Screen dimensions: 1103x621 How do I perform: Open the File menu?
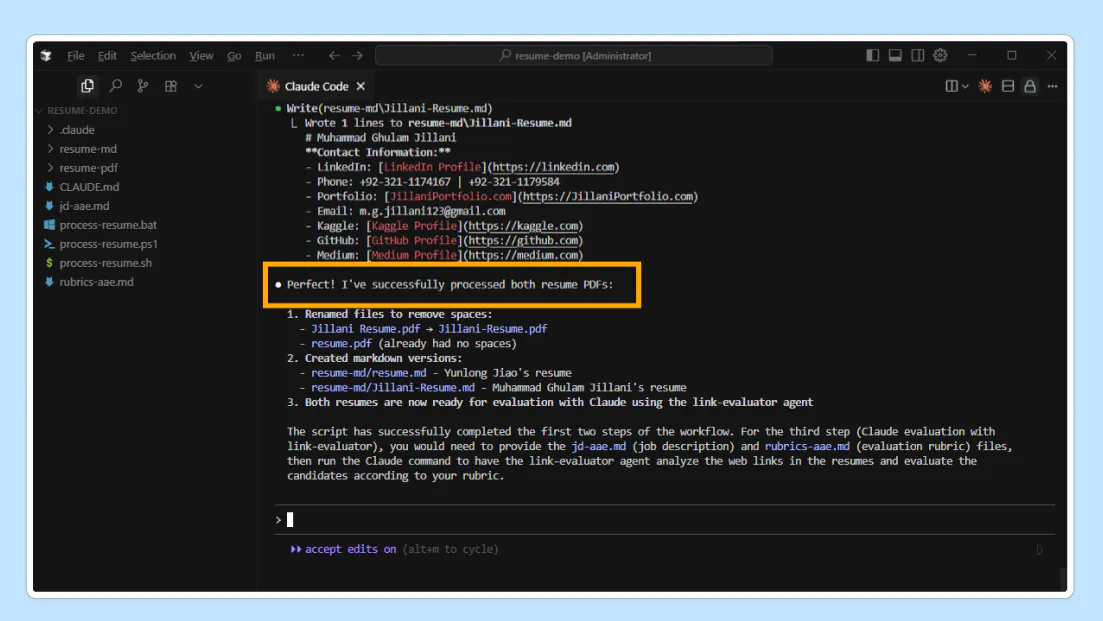click(75, 56)
